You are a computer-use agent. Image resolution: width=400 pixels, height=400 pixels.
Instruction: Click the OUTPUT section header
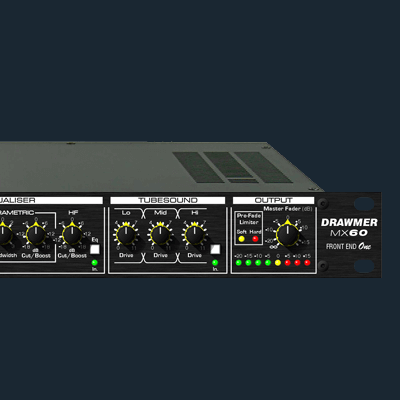(273, 200)
